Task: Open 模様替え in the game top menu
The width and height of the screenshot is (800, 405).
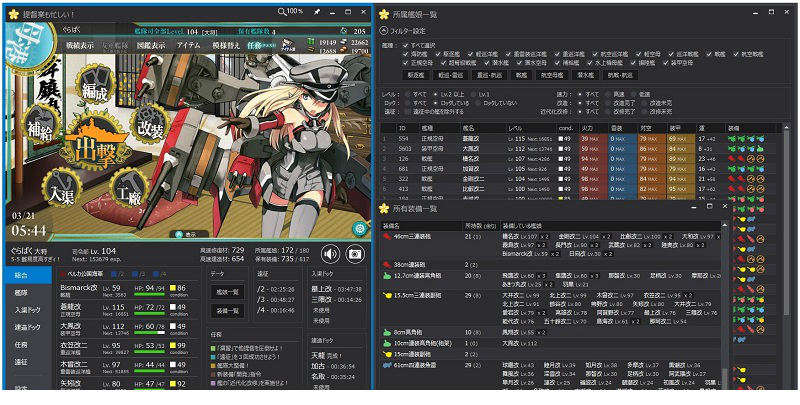Action: 226,45
